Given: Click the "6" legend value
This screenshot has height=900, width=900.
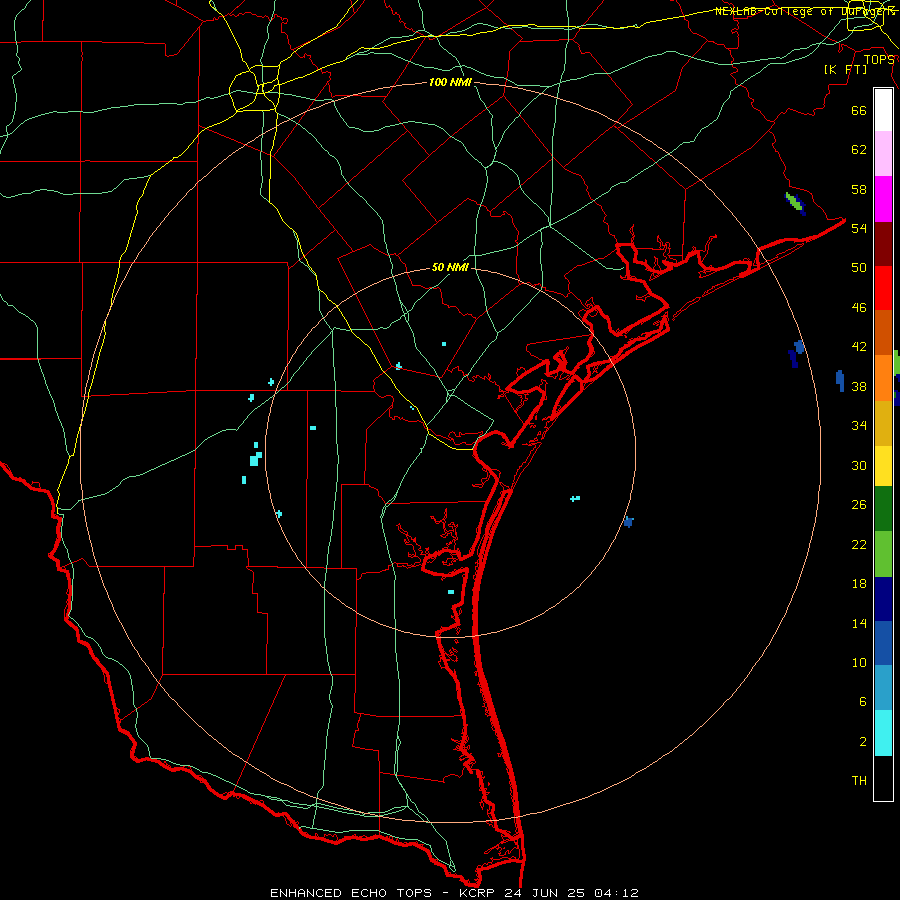Looking at the screenshot, I should pyautogui.click(x=862, y=702).
